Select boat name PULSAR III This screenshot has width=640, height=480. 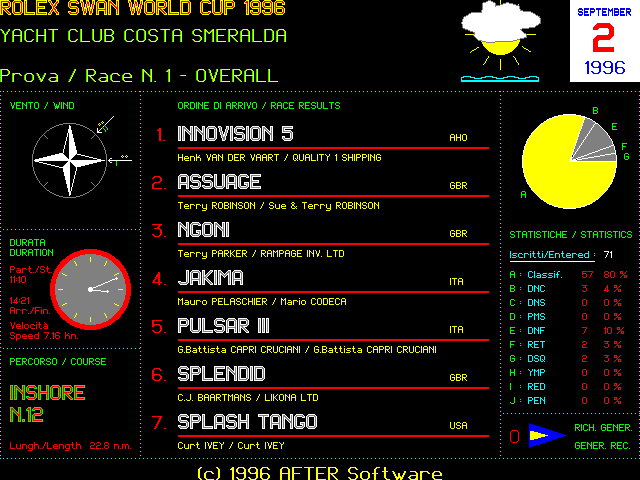(x=223, y=326)
